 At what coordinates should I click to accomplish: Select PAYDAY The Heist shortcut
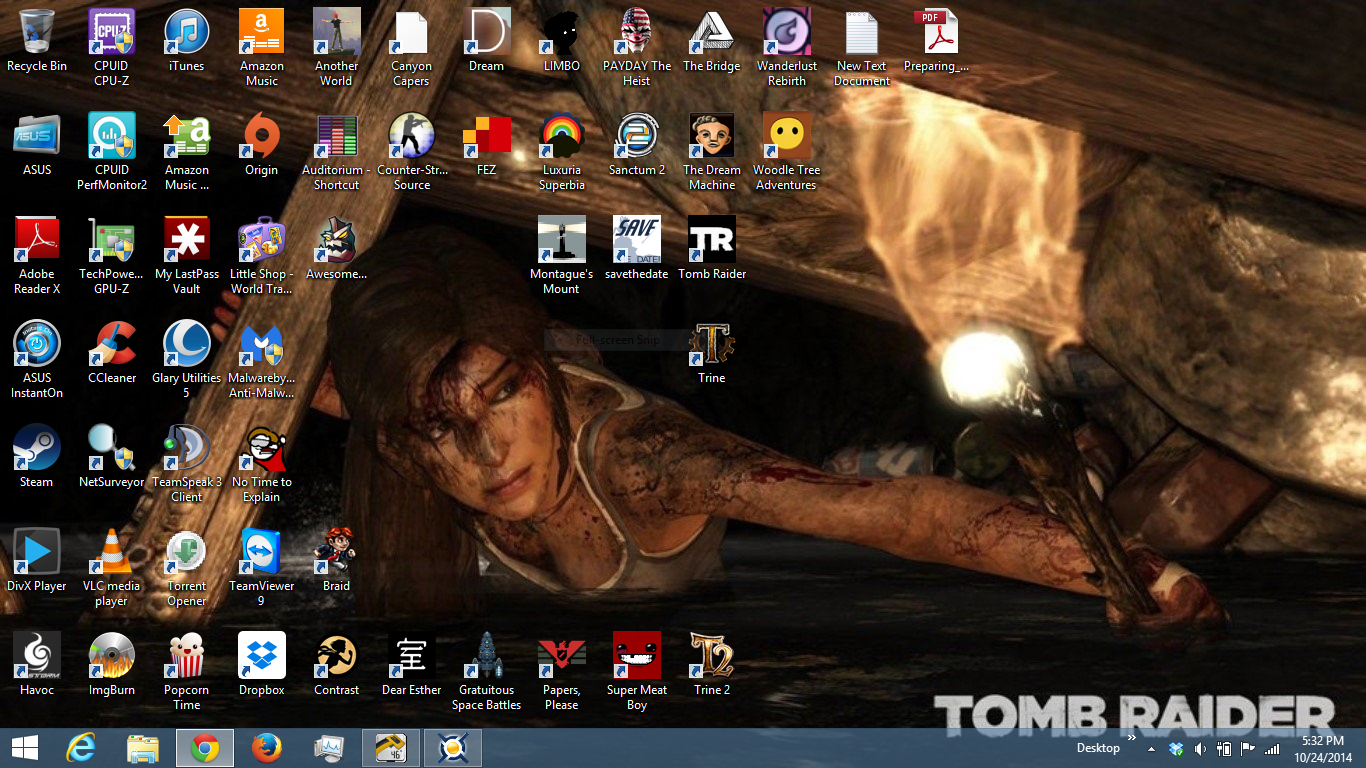pos(637,32)
